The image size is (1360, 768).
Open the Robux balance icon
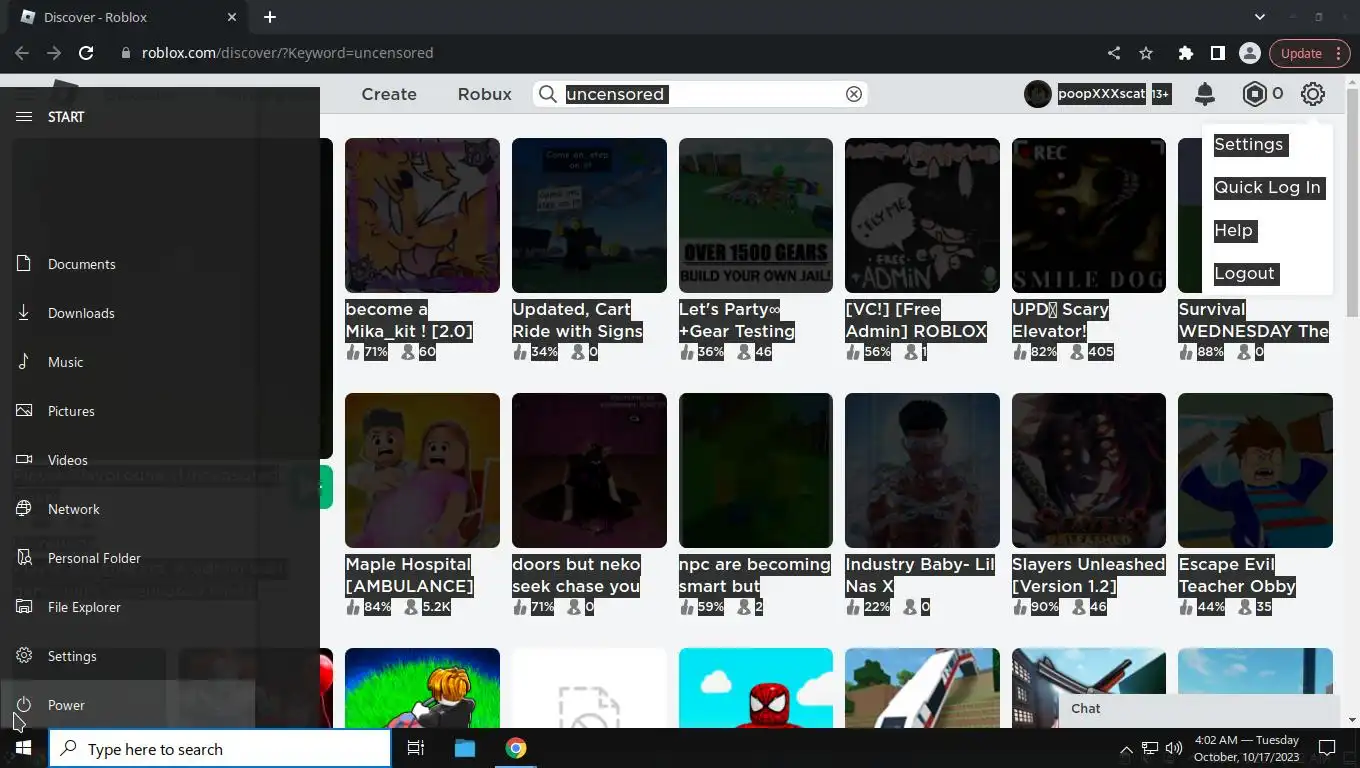[1254, 94]
